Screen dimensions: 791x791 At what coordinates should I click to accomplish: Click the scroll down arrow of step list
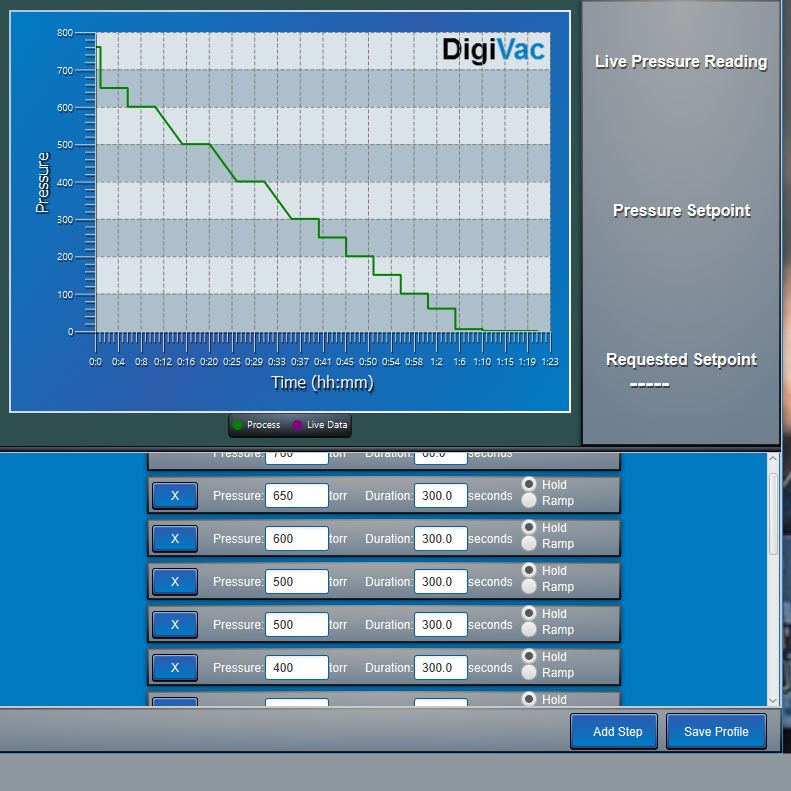point(773,700)
